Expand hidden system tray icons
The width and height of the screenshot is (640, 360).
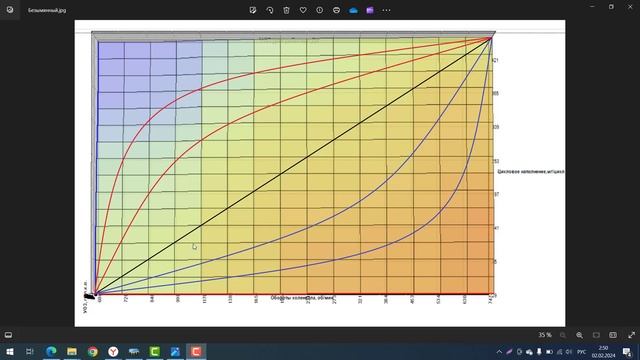(499, 352)
